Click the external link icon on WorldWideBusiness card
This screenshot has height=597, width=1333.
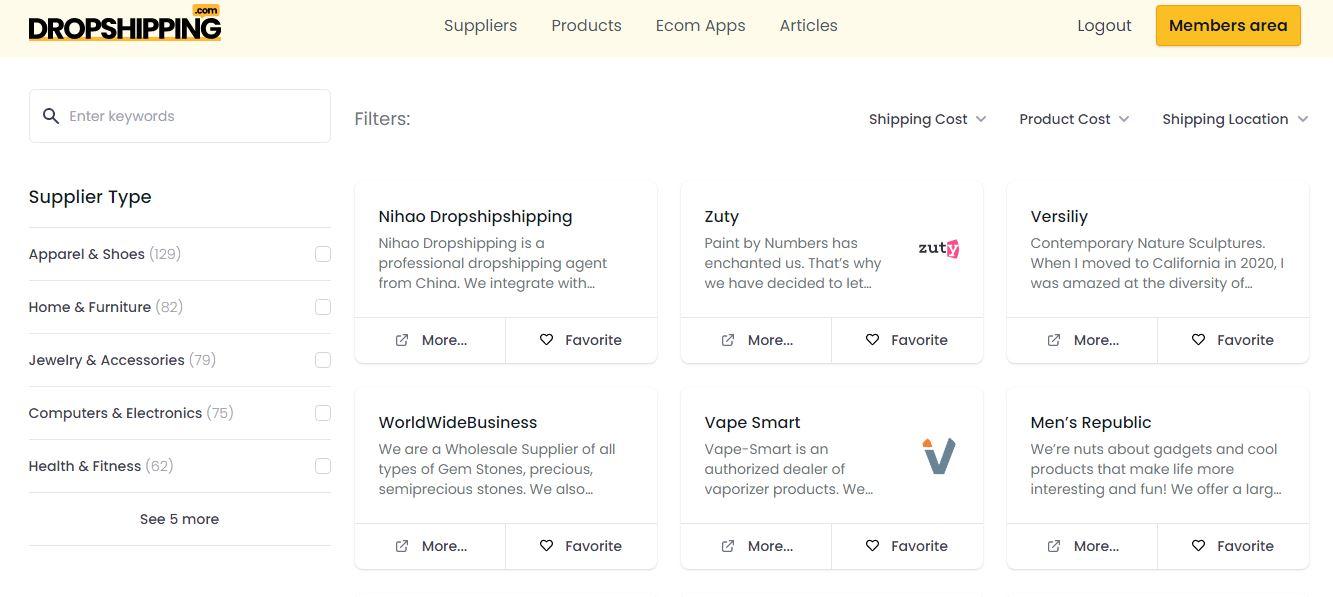402,546
